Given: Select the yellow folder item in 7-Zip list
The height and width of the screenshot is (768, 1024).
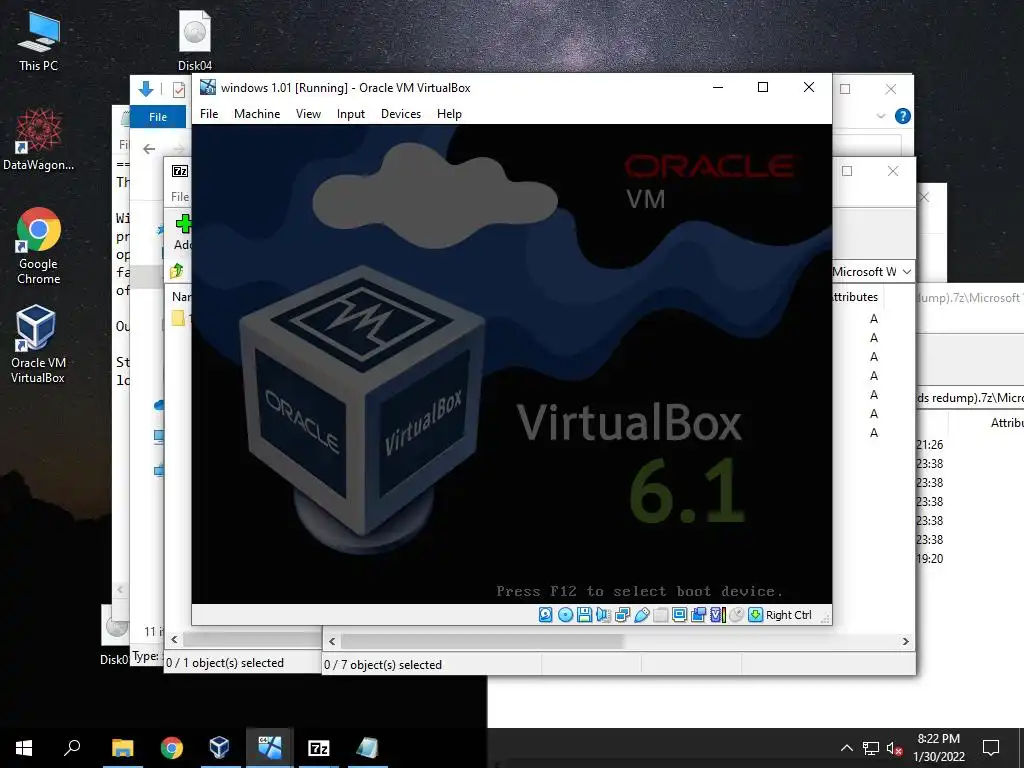Looking at the screenshot, I should click(178, 318).
